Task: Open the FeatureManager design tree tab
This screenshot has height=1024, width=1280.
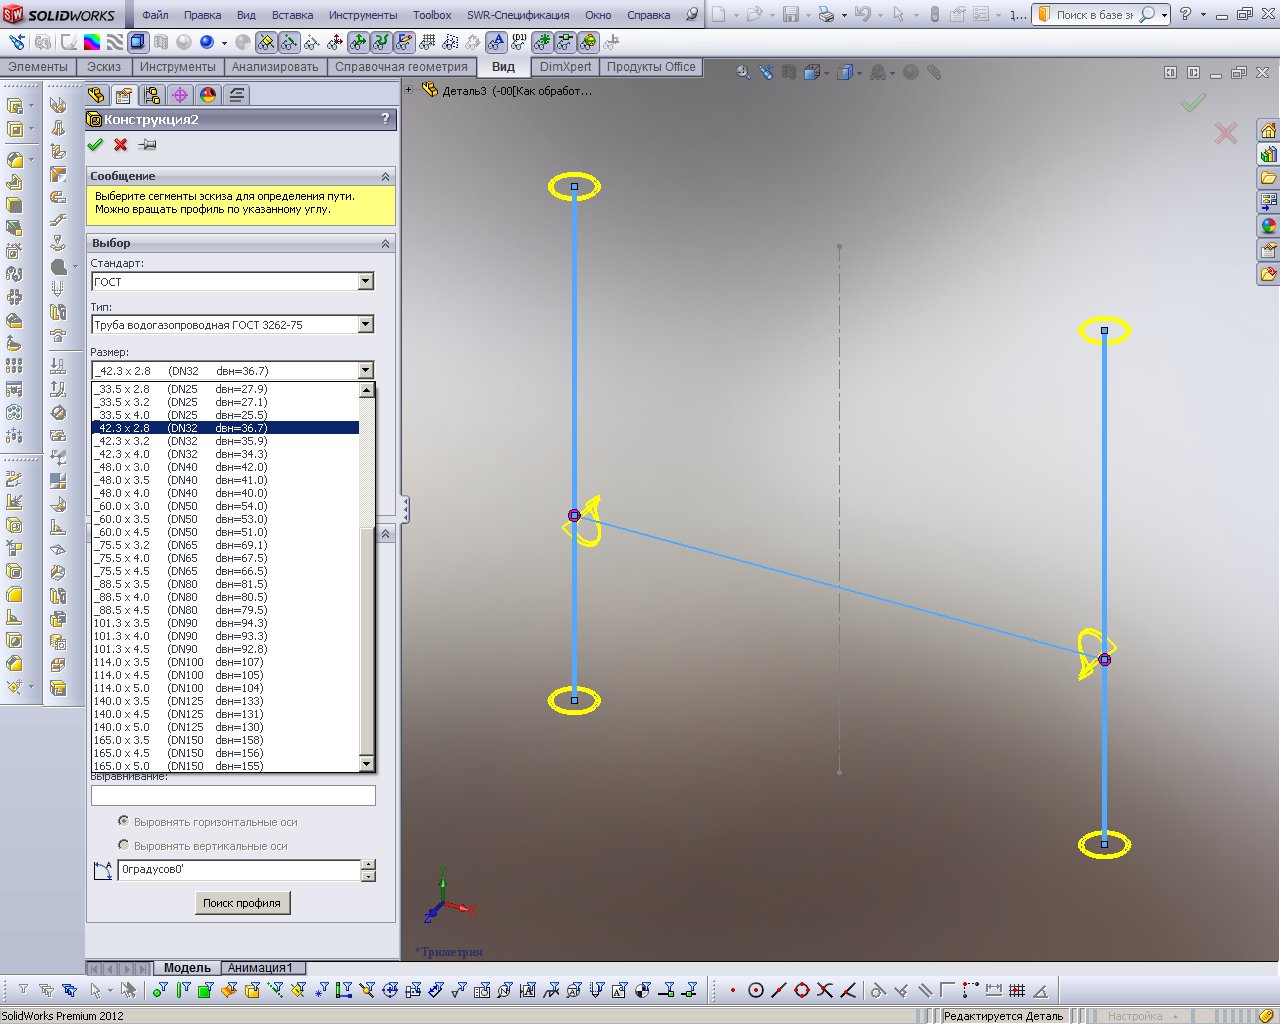Action: point(96,95)
